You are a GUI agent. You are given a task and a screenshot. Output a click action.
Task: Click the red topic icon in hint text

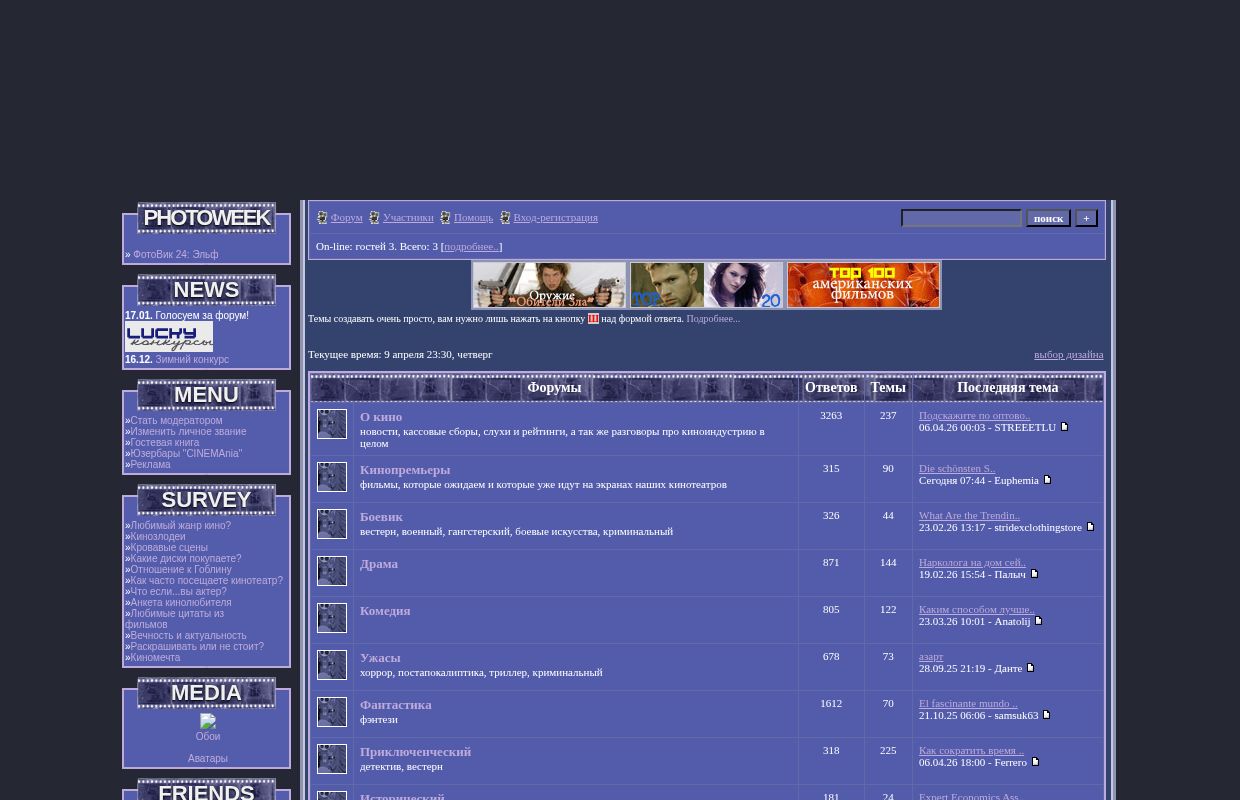(x=593, y=319)
